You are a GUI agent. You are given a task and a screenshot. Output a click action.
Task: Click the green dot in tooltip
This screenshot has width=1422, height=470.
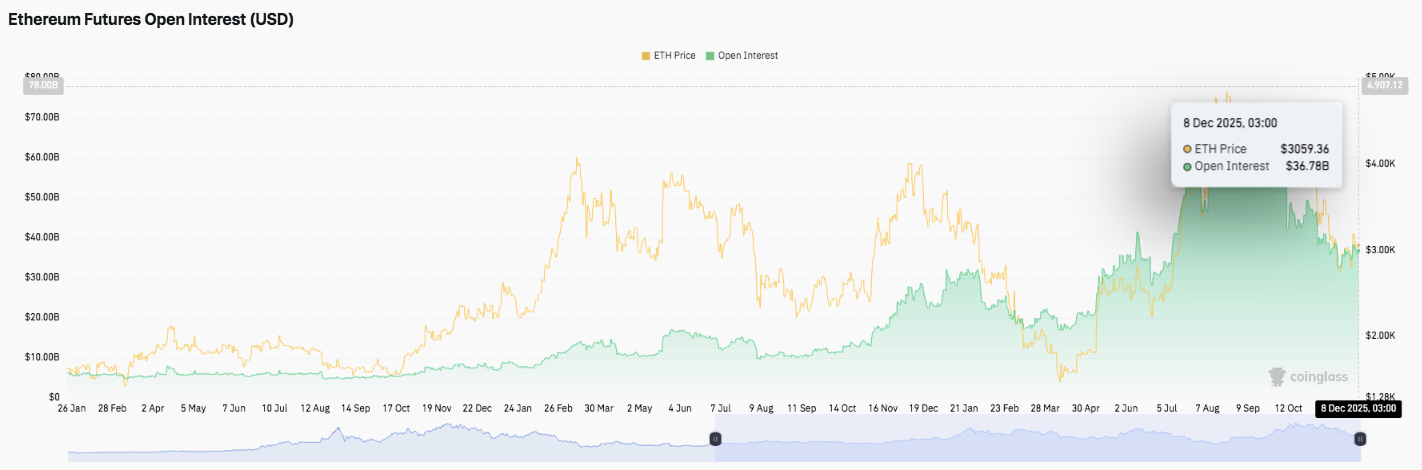[1187, 166]
